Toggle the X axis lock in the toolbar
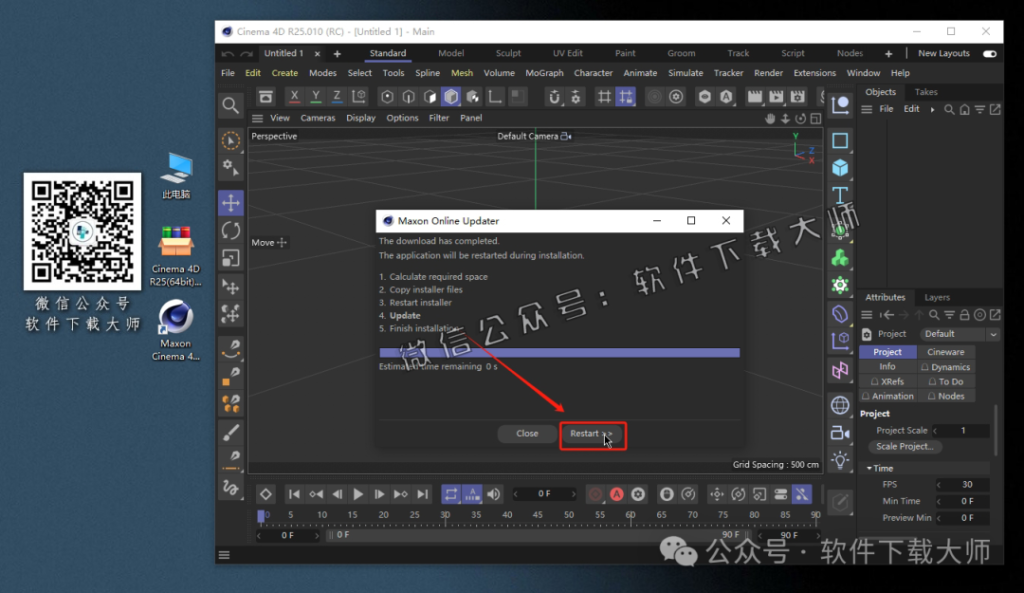The height and width of the screenshot is (593, 1024). coord(294,96)
